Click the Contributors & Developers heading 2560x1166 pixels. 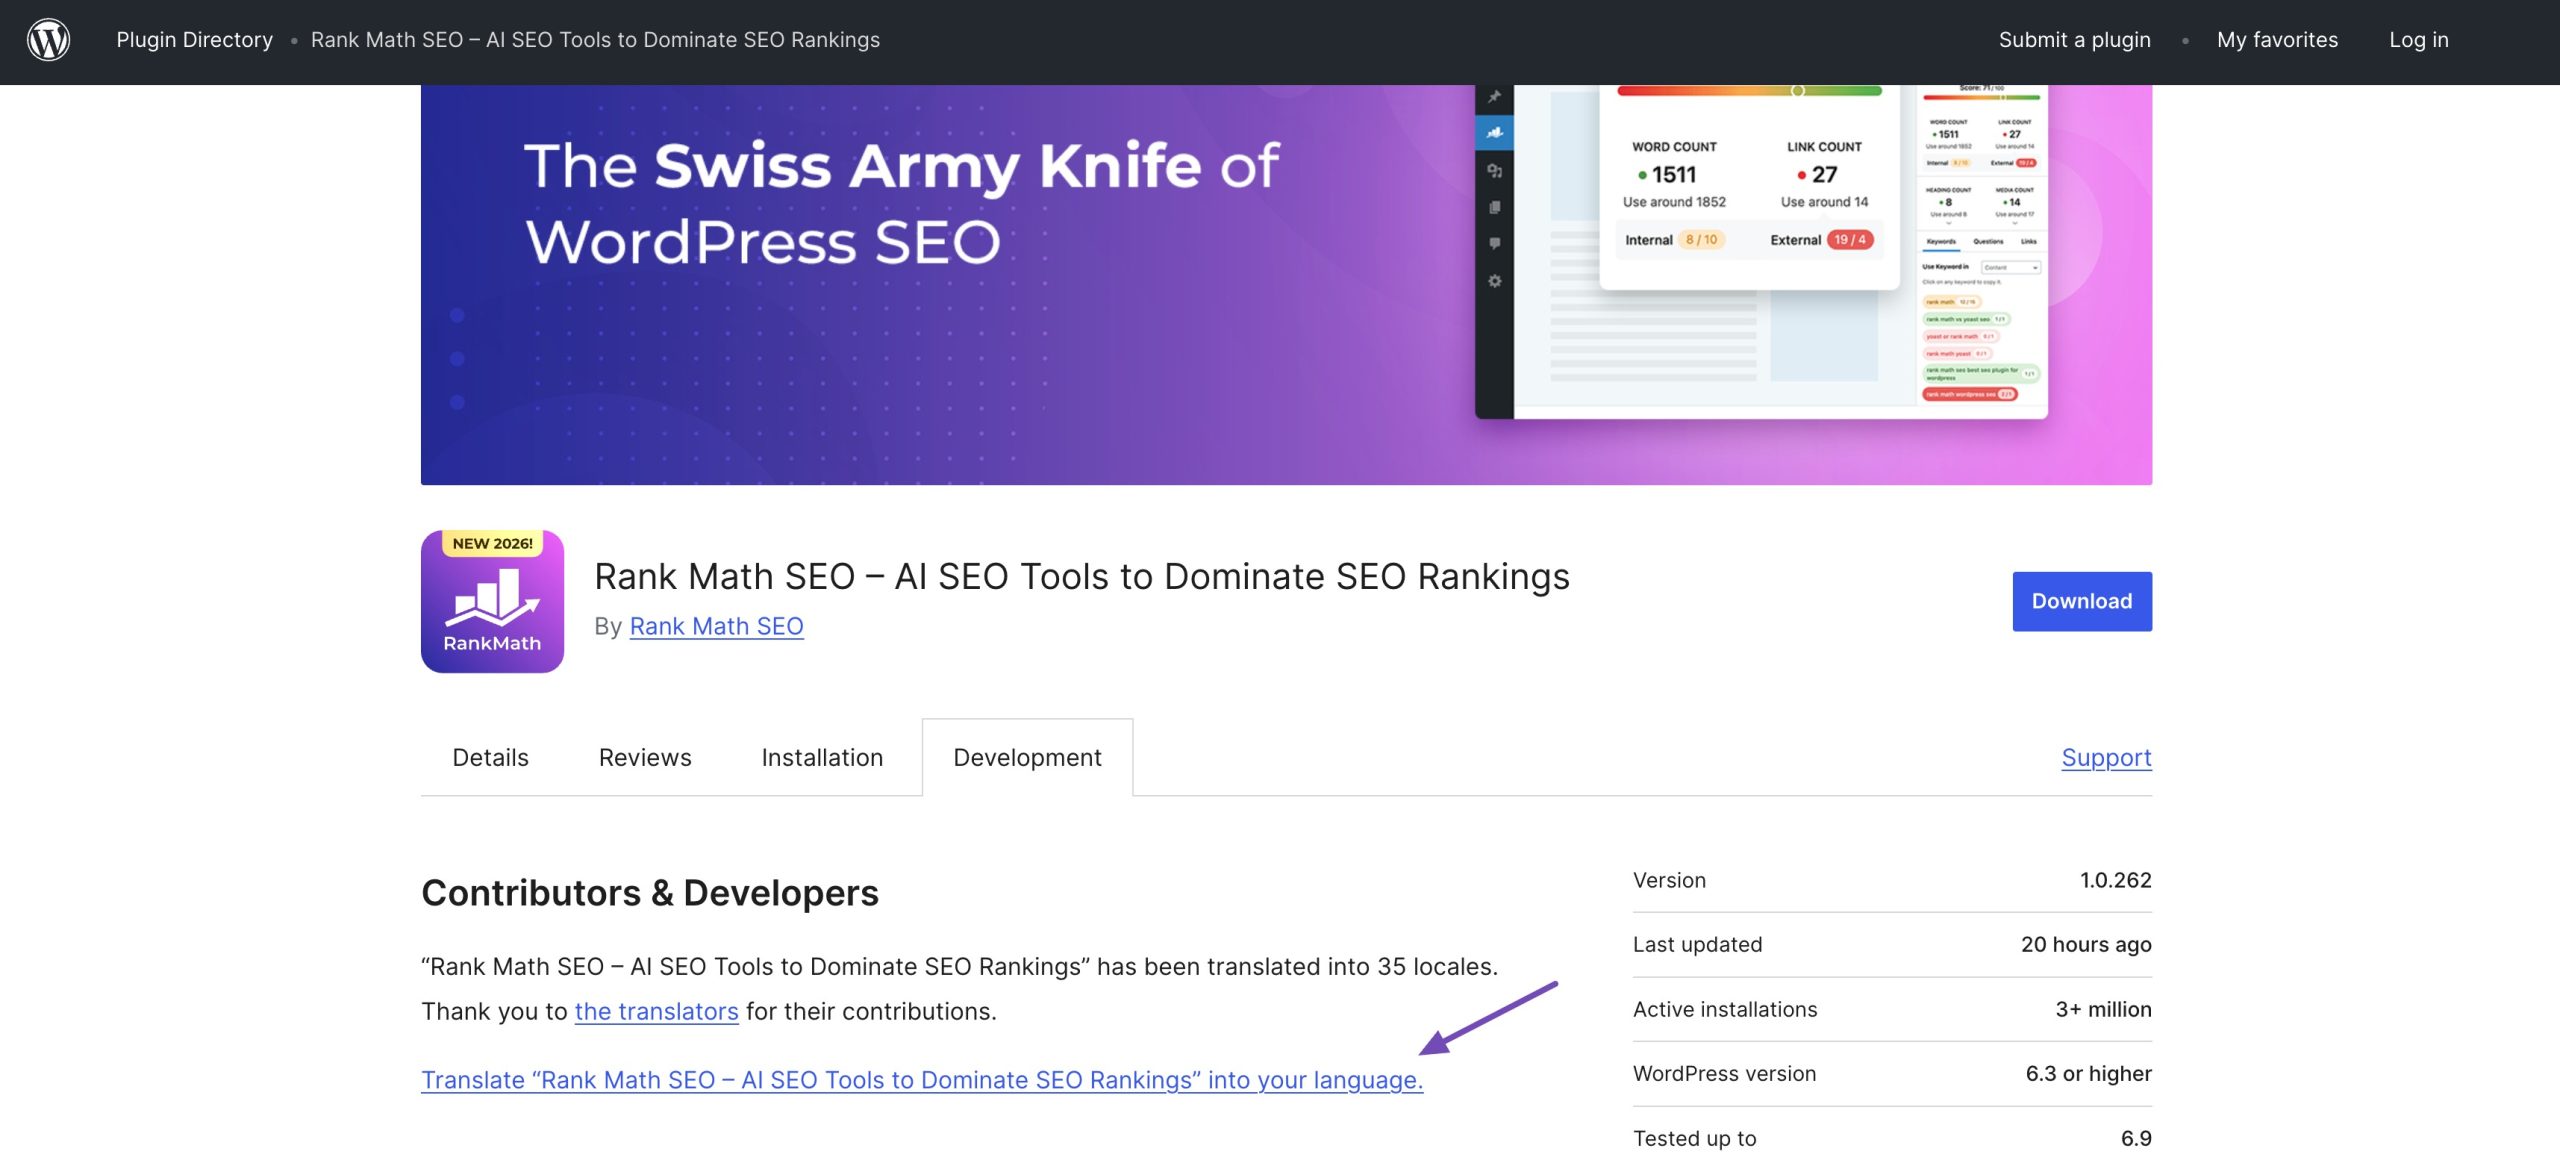(650, 893)
